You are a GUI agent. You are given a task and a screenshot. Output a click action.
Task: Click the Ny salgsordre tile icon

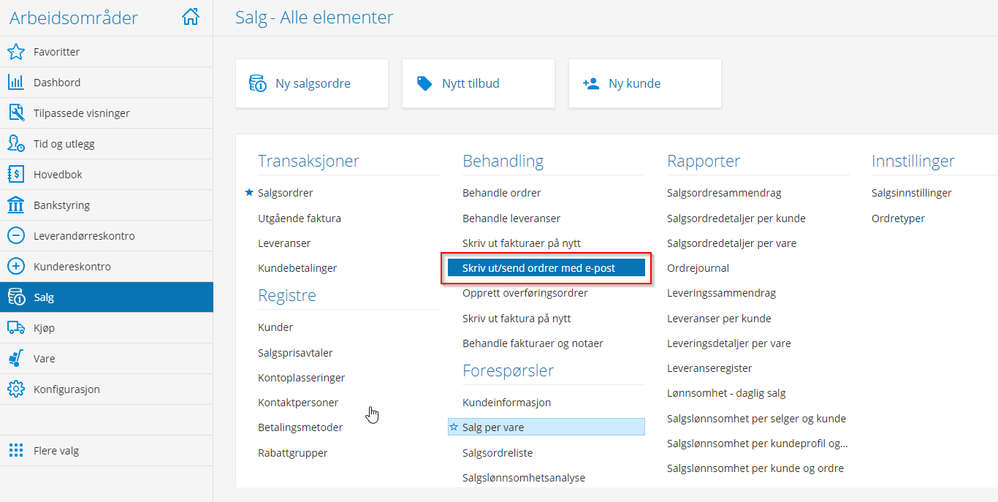click(x=257, y=83)
